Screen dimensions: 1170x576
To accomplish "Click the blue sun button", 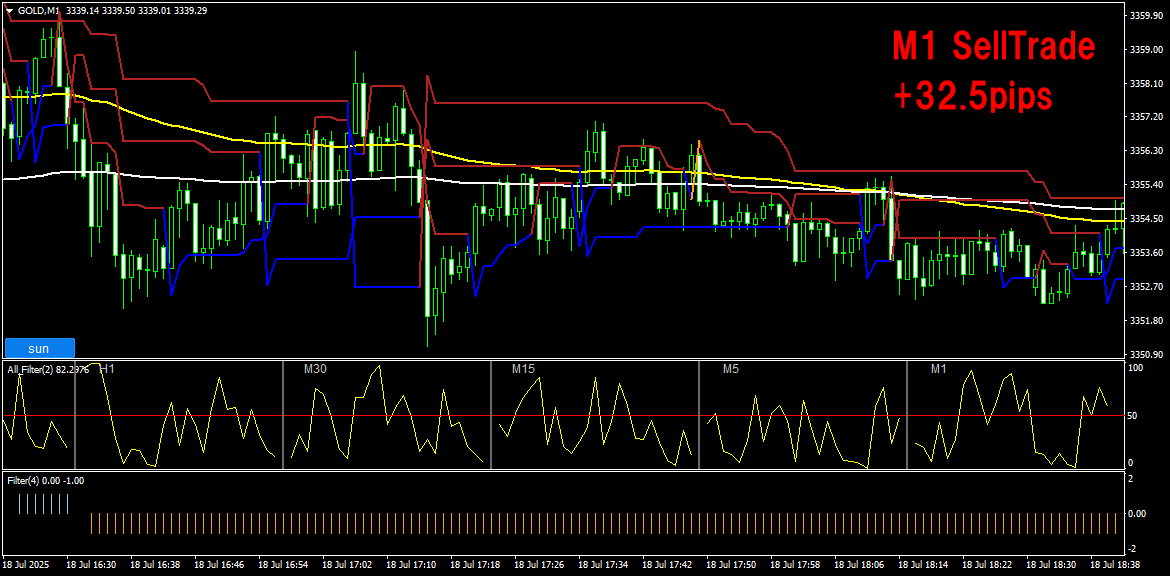I will (x=40, y=348).
